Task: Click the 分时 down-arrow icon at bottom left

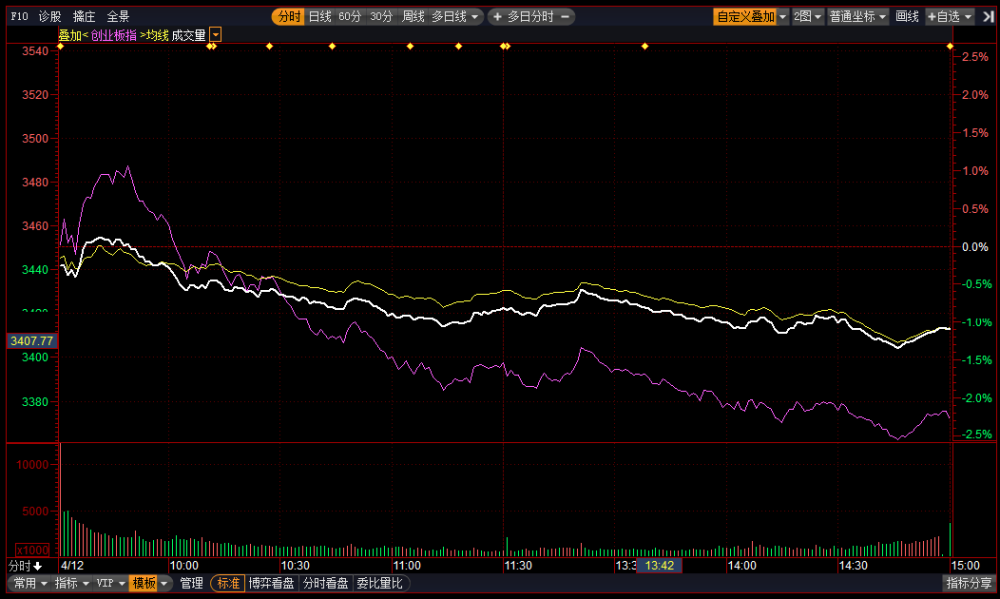Action: 38,566
